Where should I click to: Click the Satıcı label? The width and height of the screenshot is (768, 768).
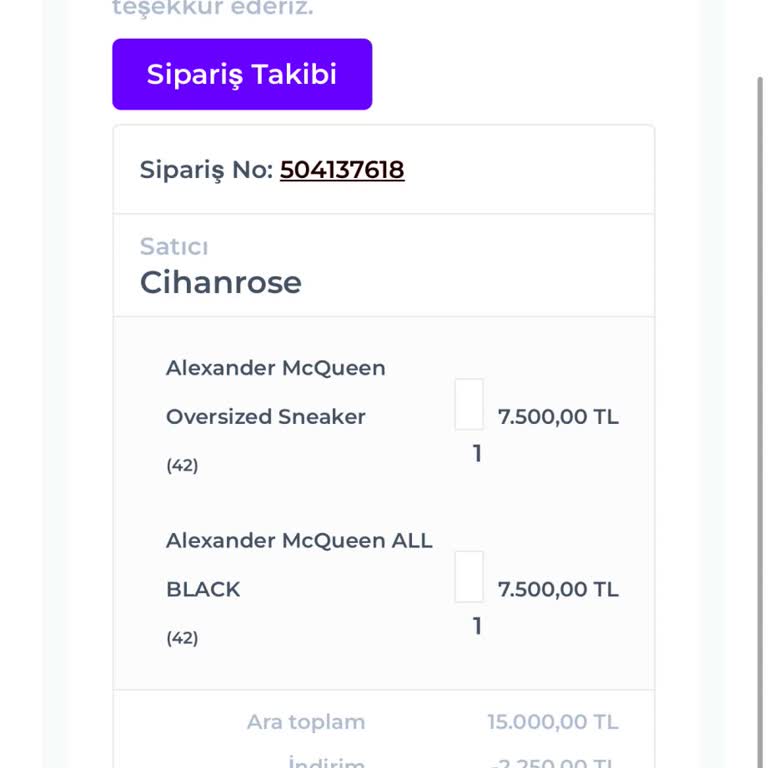174,246
